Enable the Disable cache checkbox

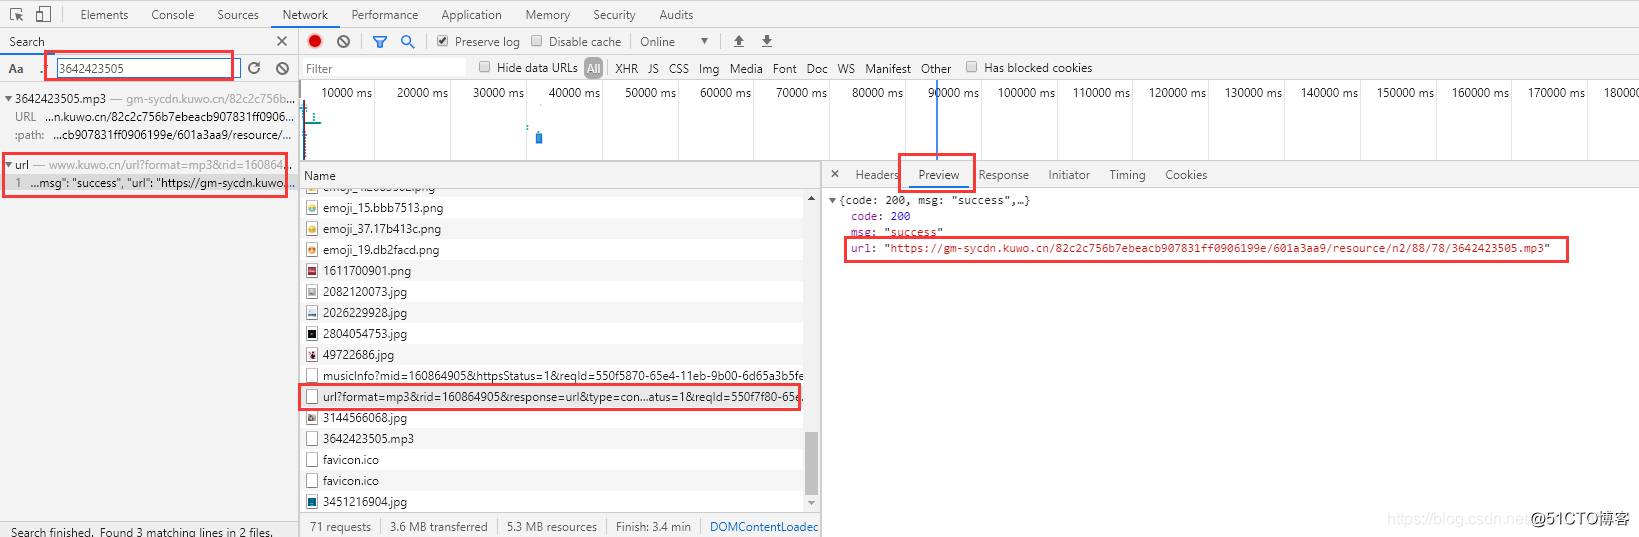[536, 41]
